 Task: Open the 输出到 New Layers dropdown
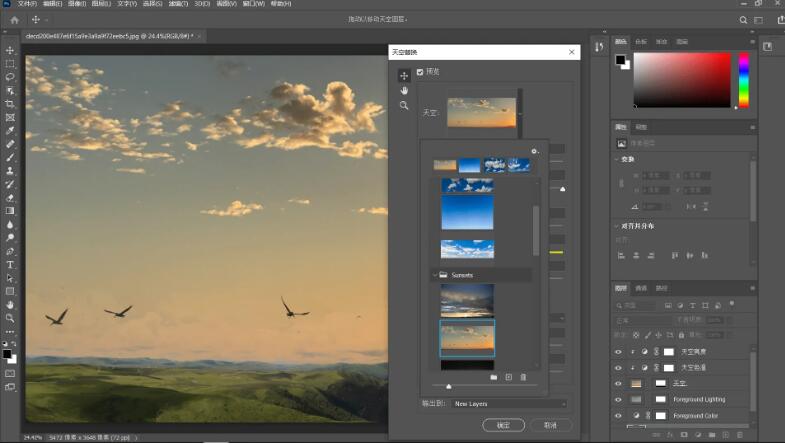(508, 404)
